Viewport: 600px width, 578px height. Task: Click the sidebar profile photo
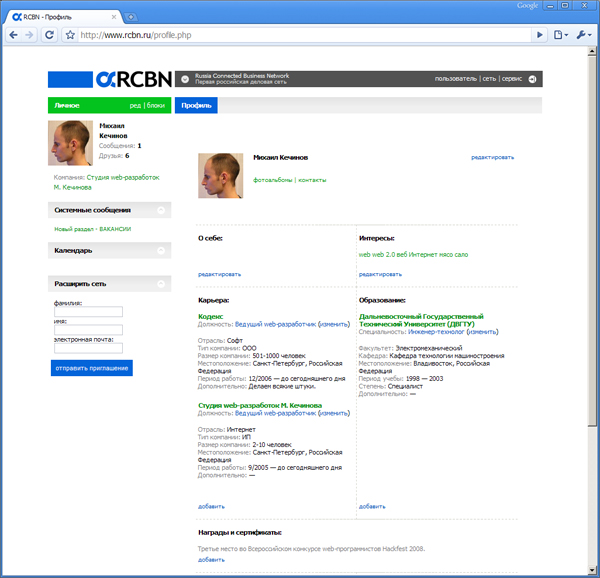(70, 143)
